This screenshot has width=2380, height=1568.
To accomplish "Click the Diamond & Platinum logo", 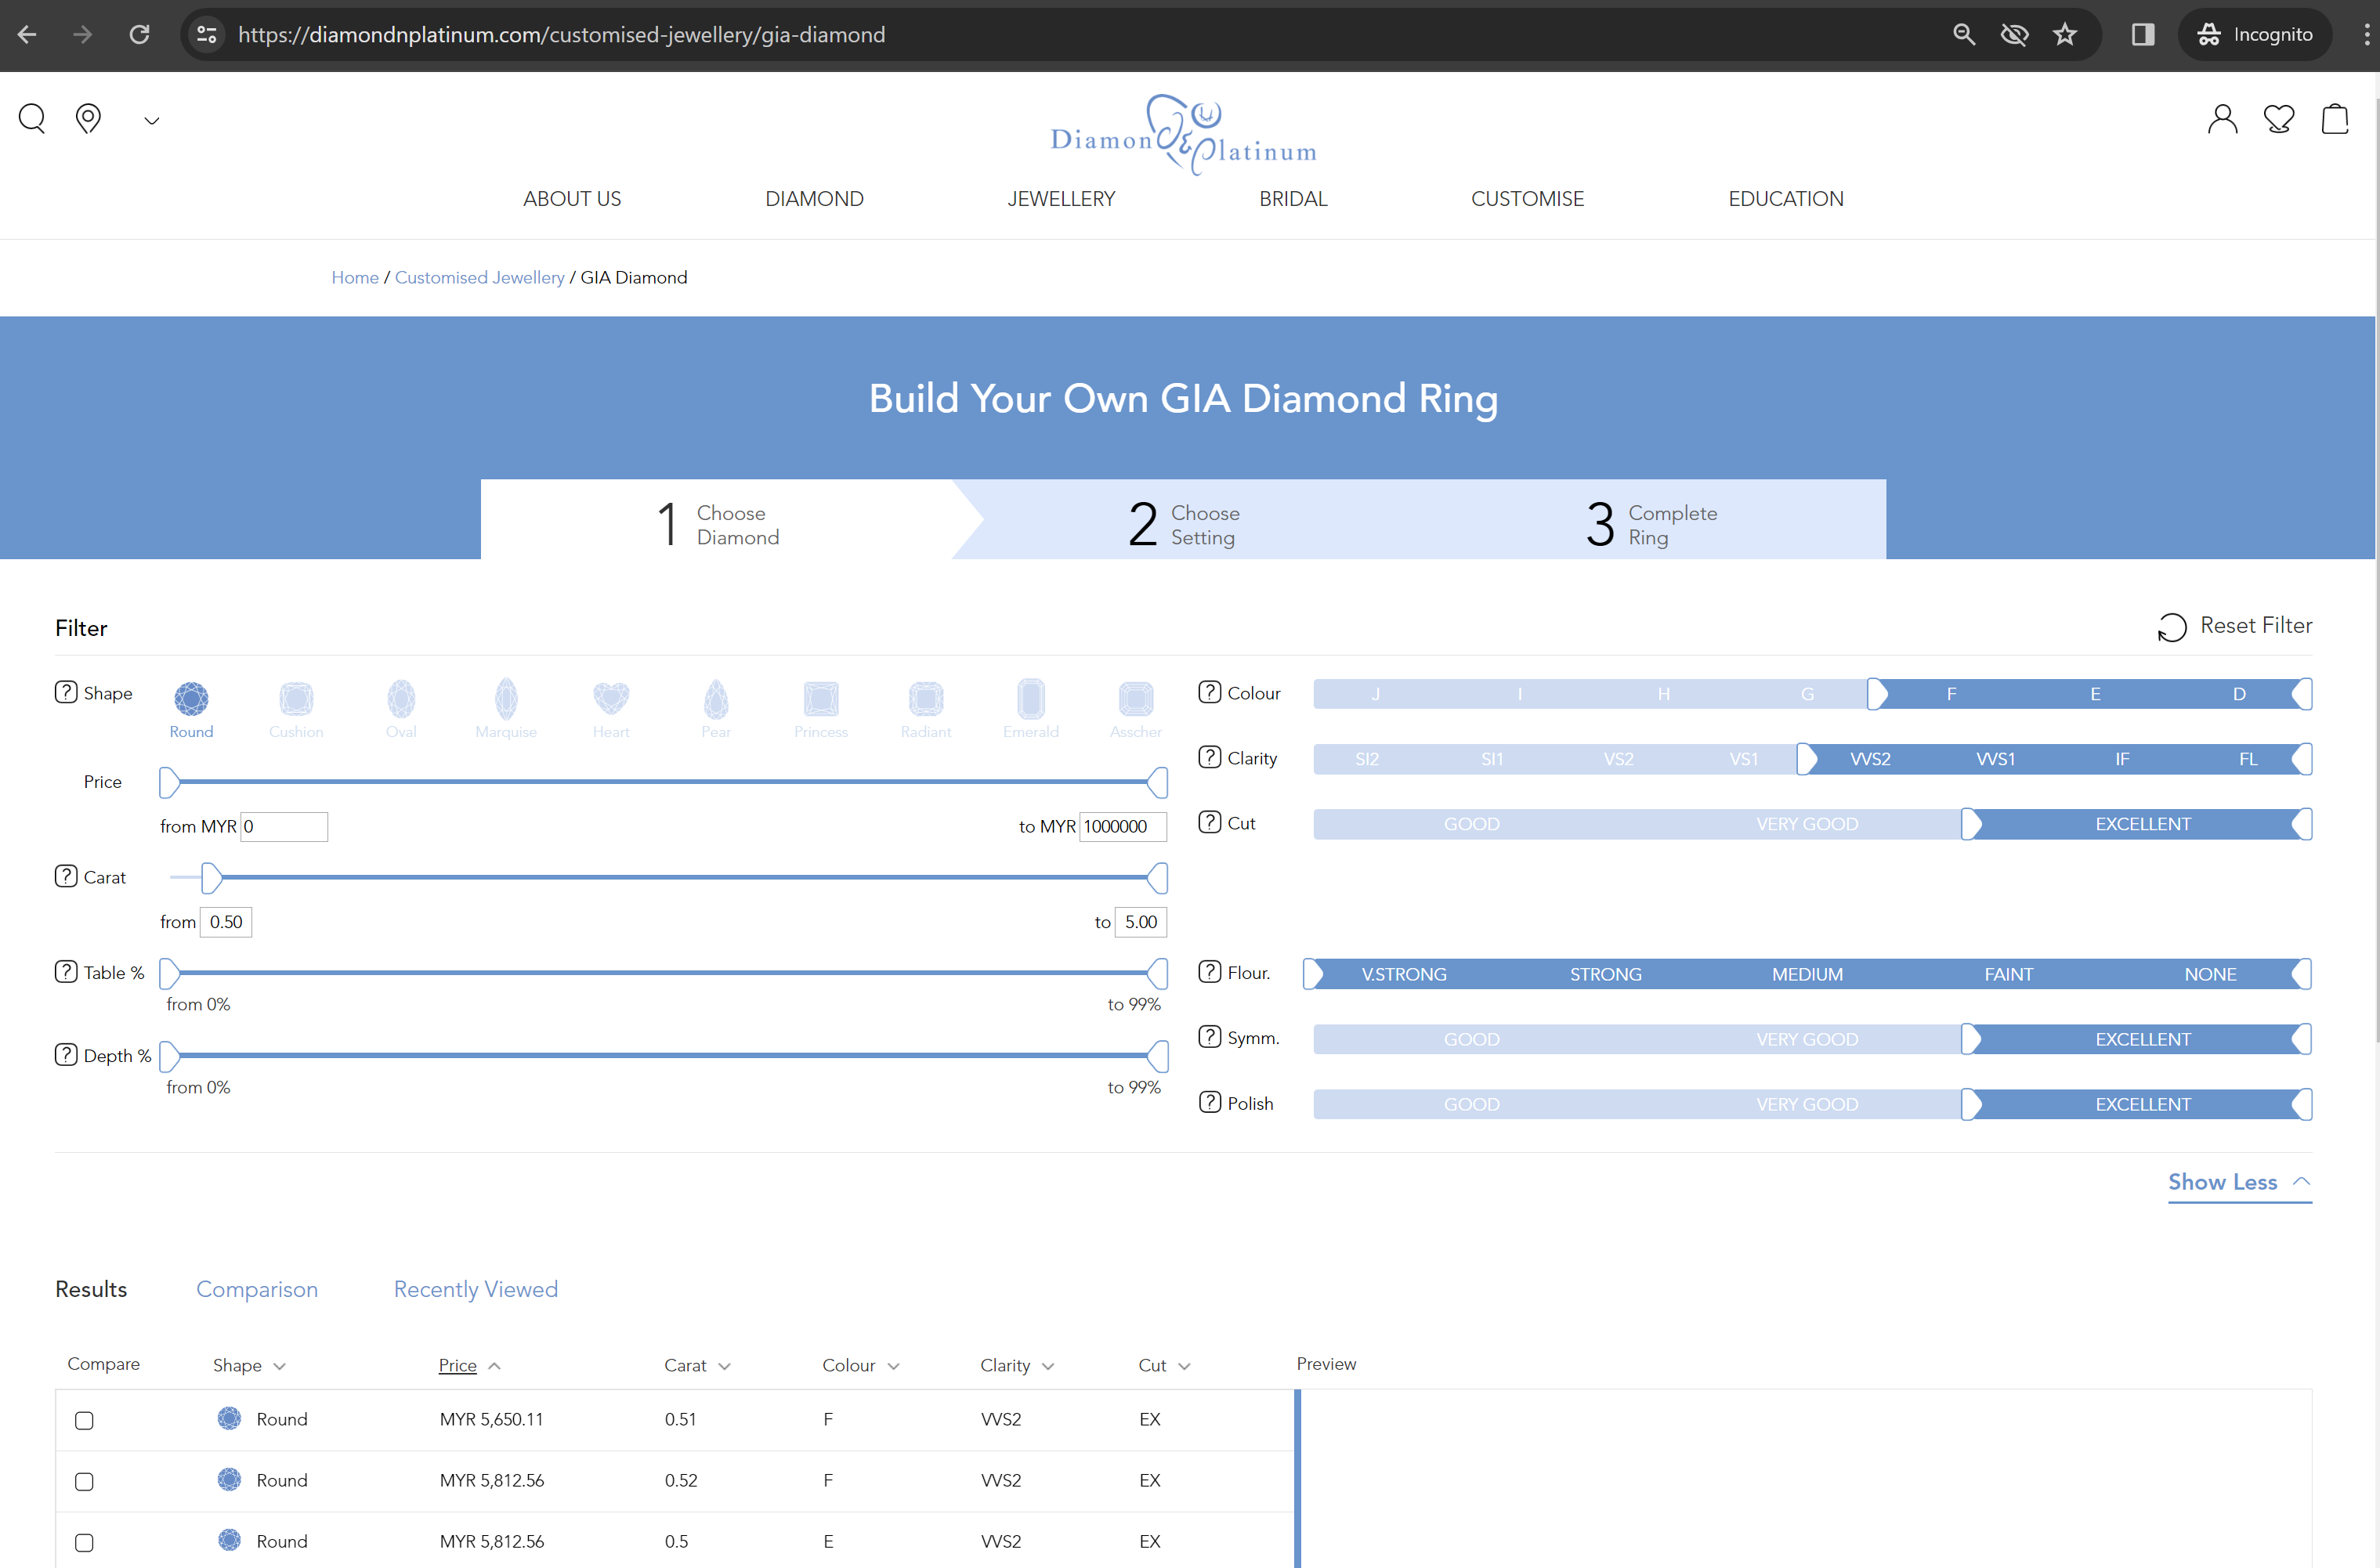I will 1184,135.
